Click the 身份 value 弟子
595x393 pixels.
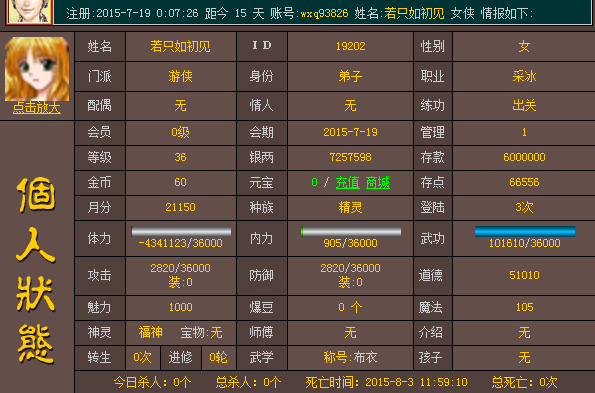(350, 76)
